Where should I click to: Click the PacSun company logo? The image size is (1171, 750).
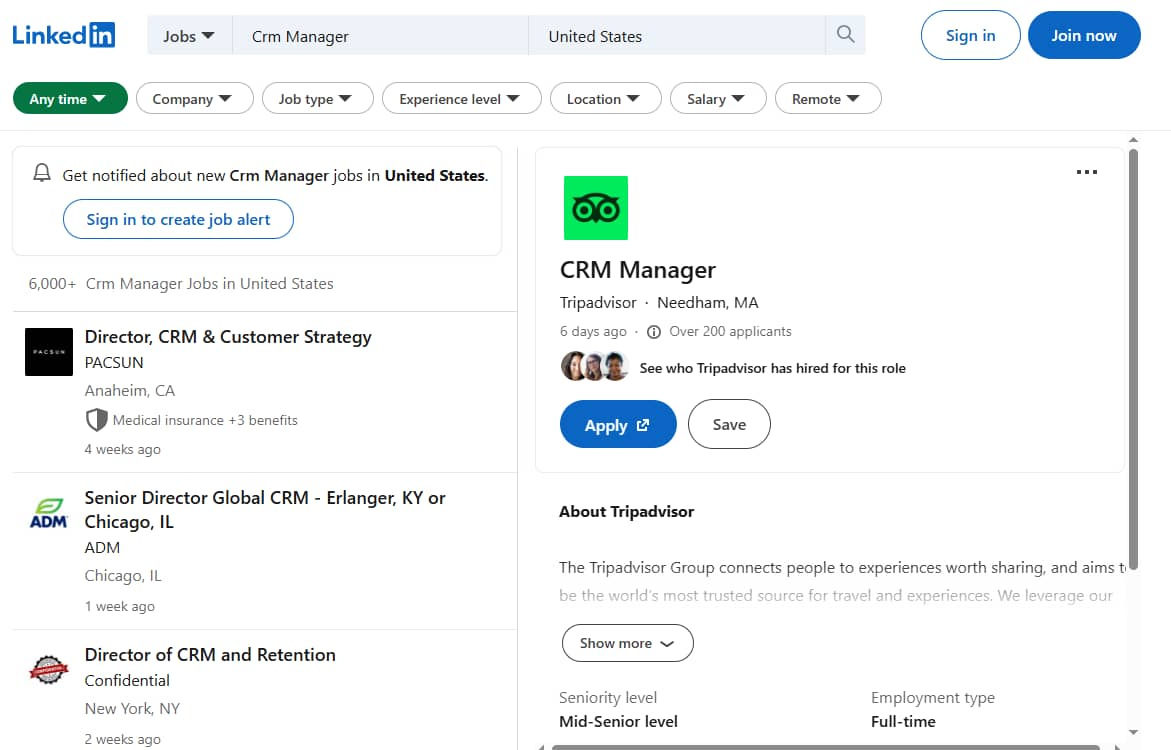[49, 352]
